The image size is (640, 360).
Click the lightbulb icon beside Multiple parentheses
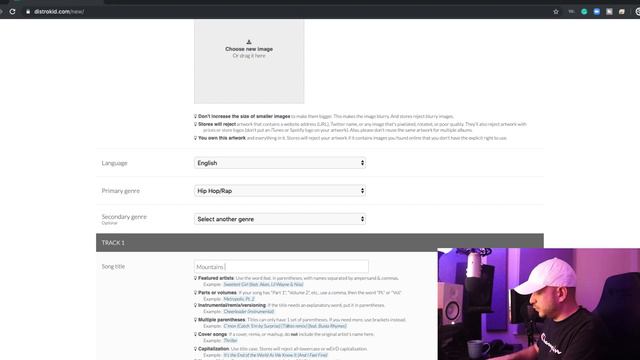click(195, 320)
